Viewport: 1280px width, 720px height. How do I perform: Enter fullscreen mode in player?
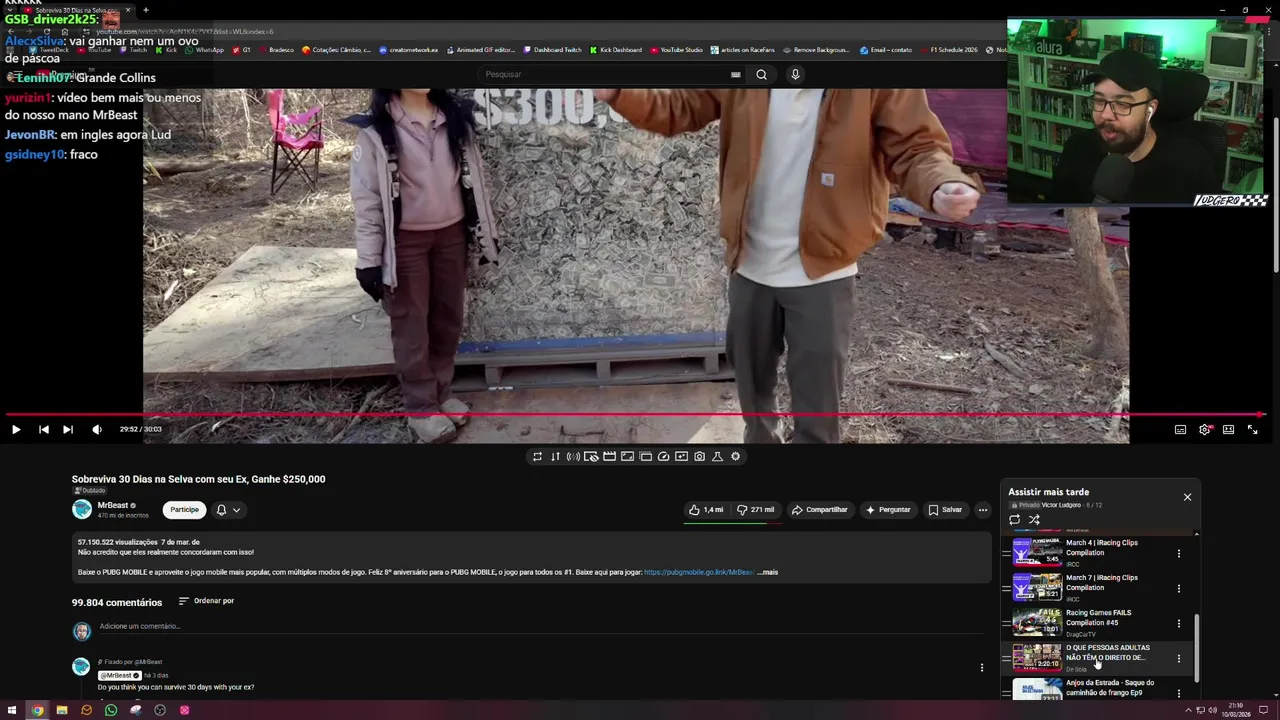(1252, 429)
